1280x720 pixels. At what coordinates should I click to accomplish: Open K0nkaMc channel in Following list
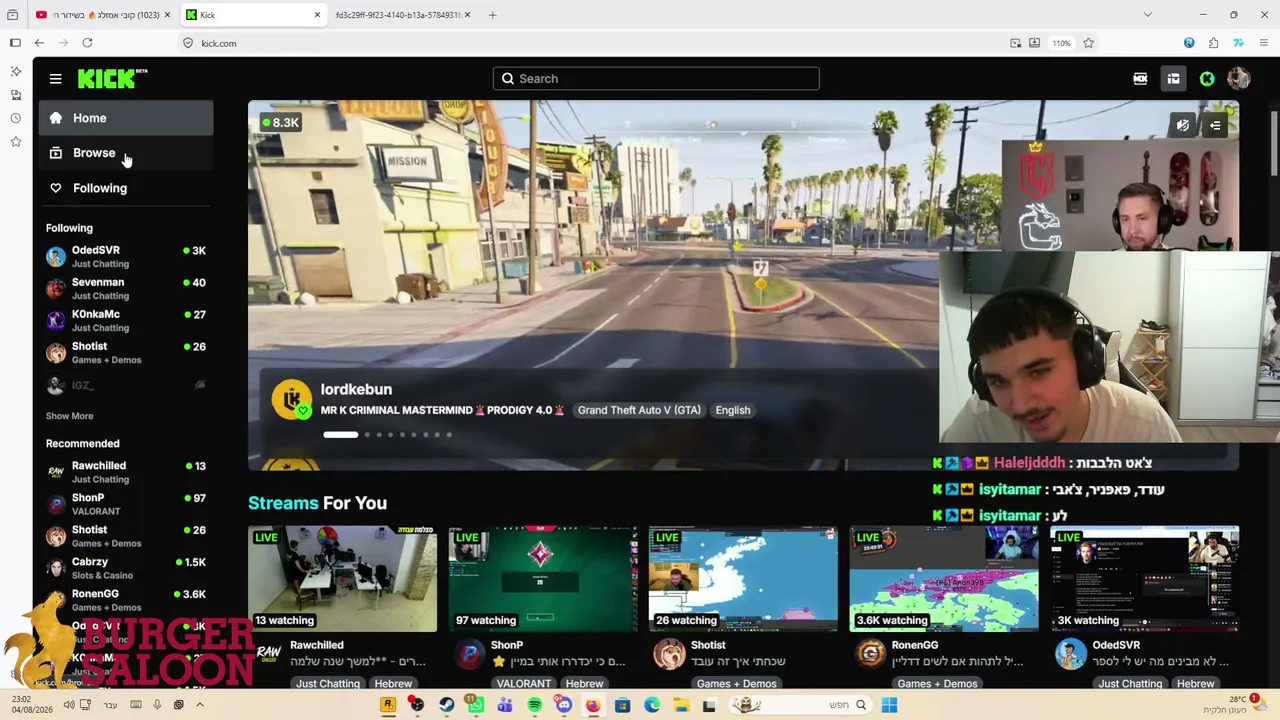coord(126,321)
